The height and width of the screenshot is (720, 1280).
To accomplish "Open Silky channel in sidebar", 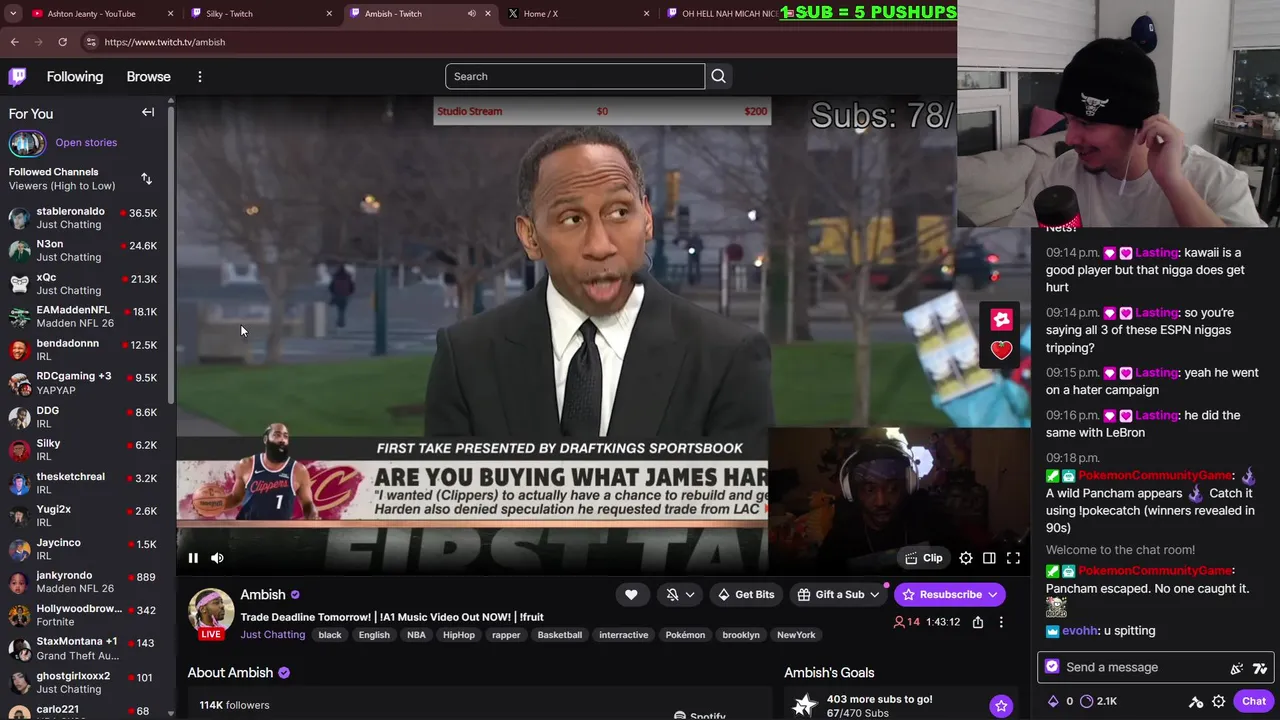I will tap(84, 450).
